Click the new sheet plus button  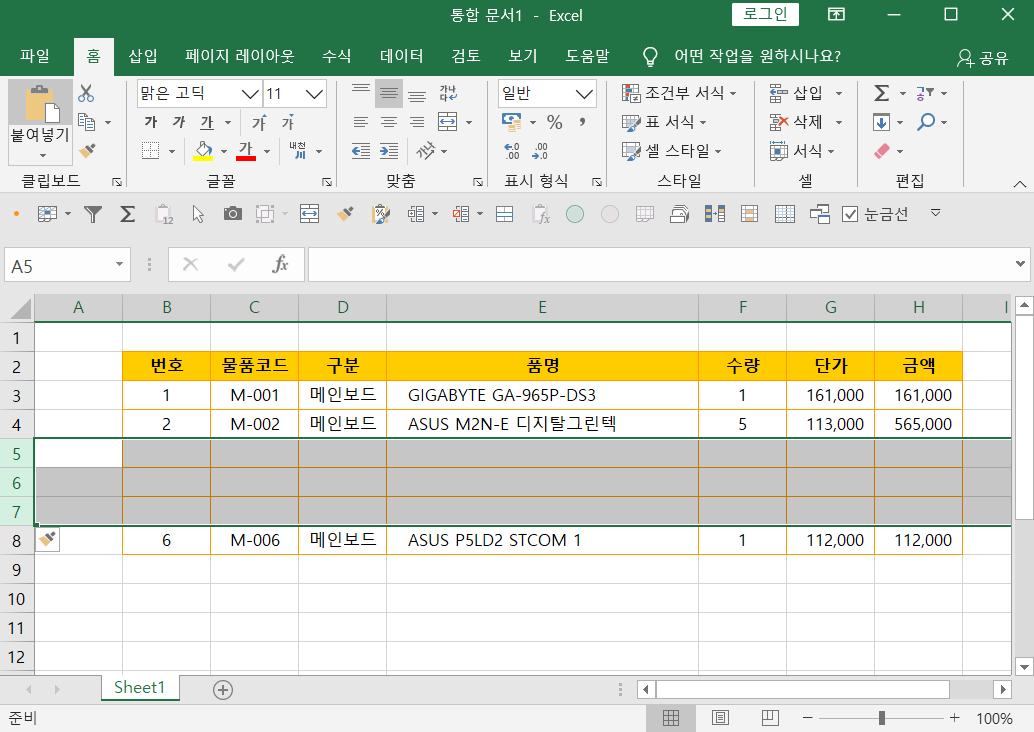coord(223,690)
